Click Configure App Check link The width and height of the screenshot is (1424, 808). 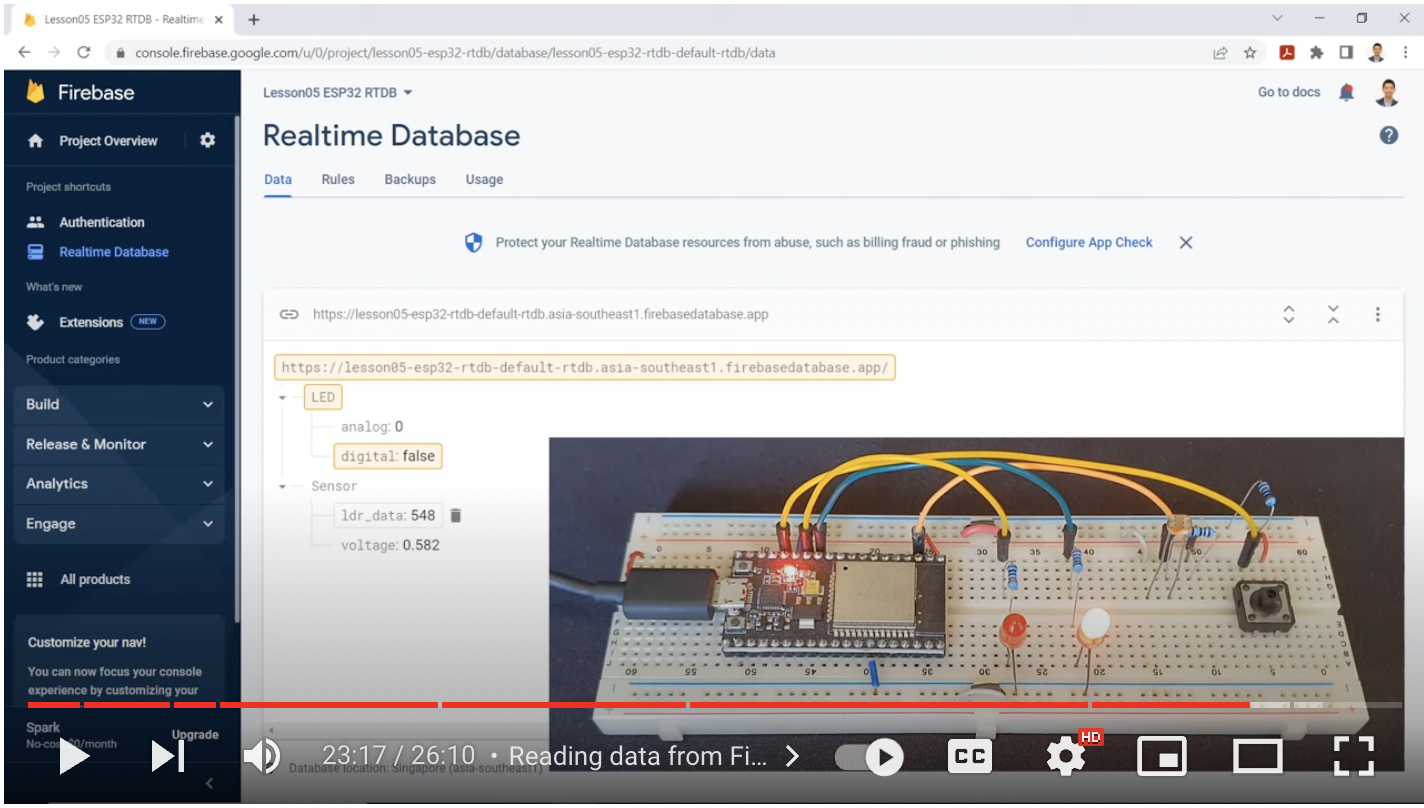pyautogui.click(x=1089, y=242)
